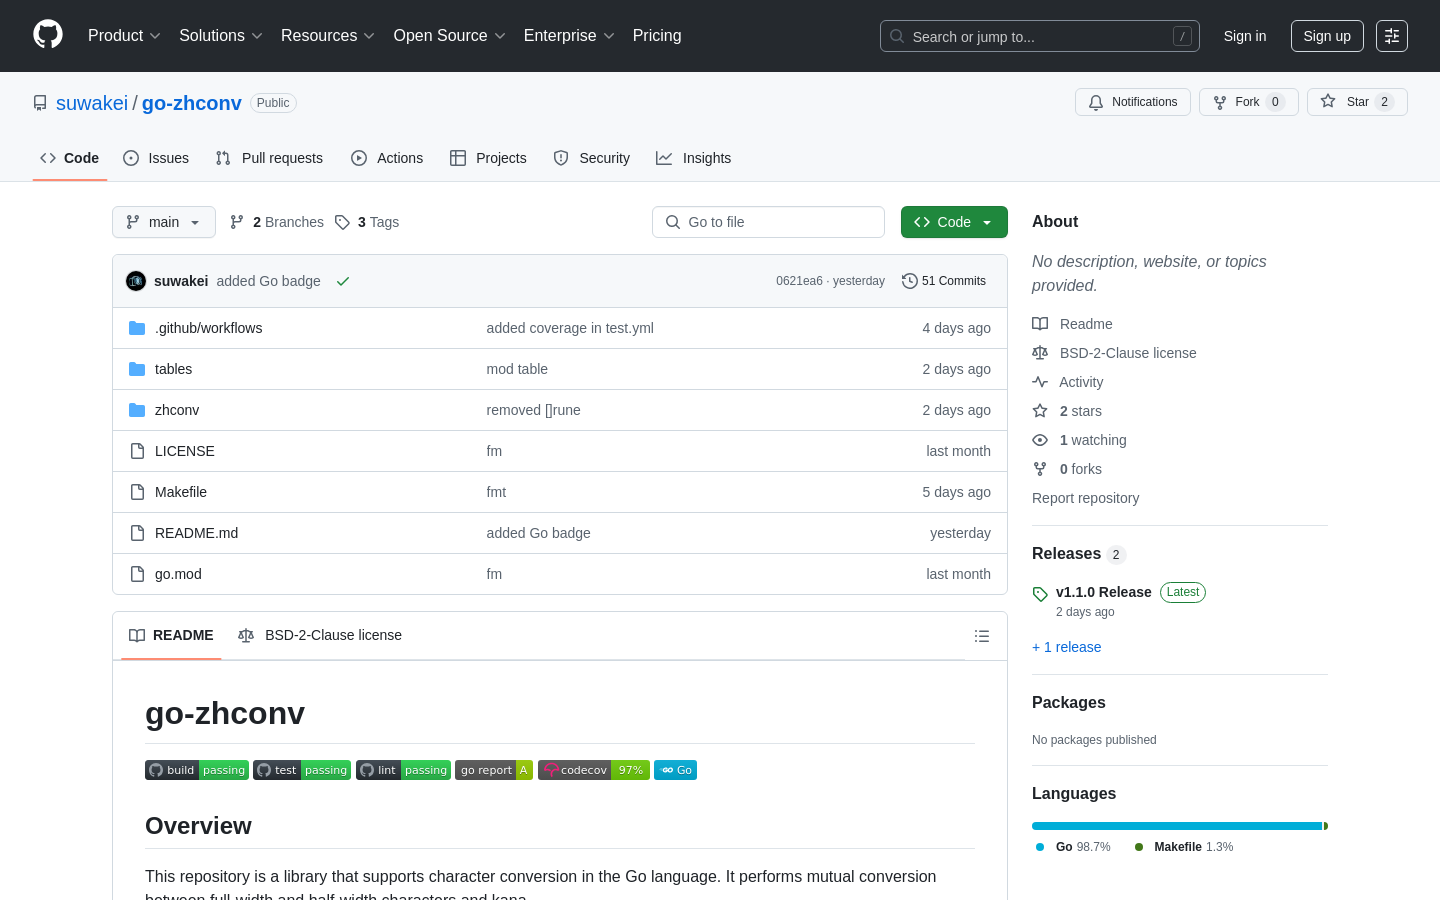Open the Notifications button
This screenshot has height=900, width=1440.
pos(1133,102)
